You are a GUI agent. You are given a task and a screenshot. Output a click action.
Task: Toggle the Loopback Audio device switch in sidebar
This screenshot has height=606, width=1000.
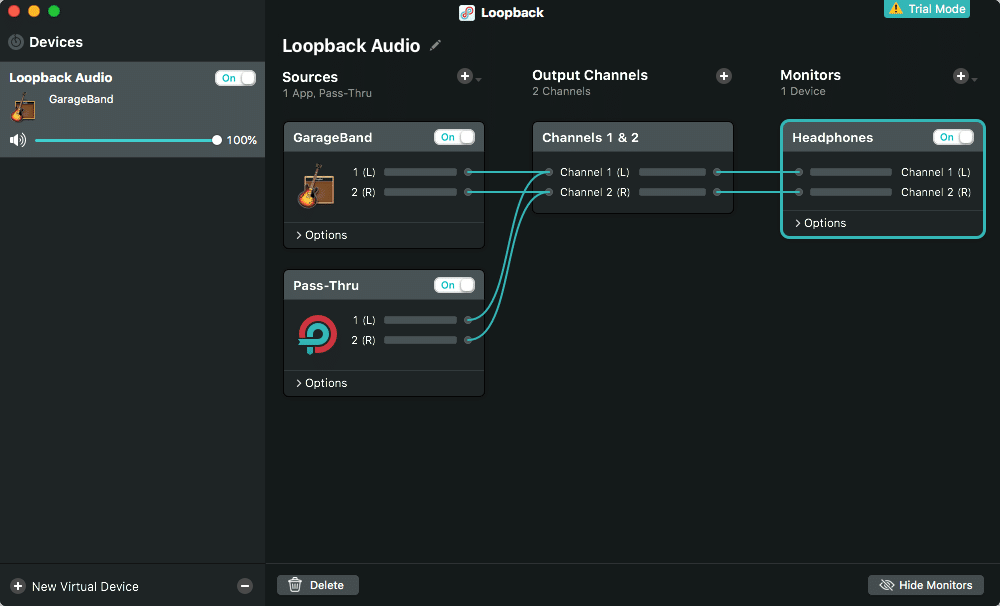[235, 78]
